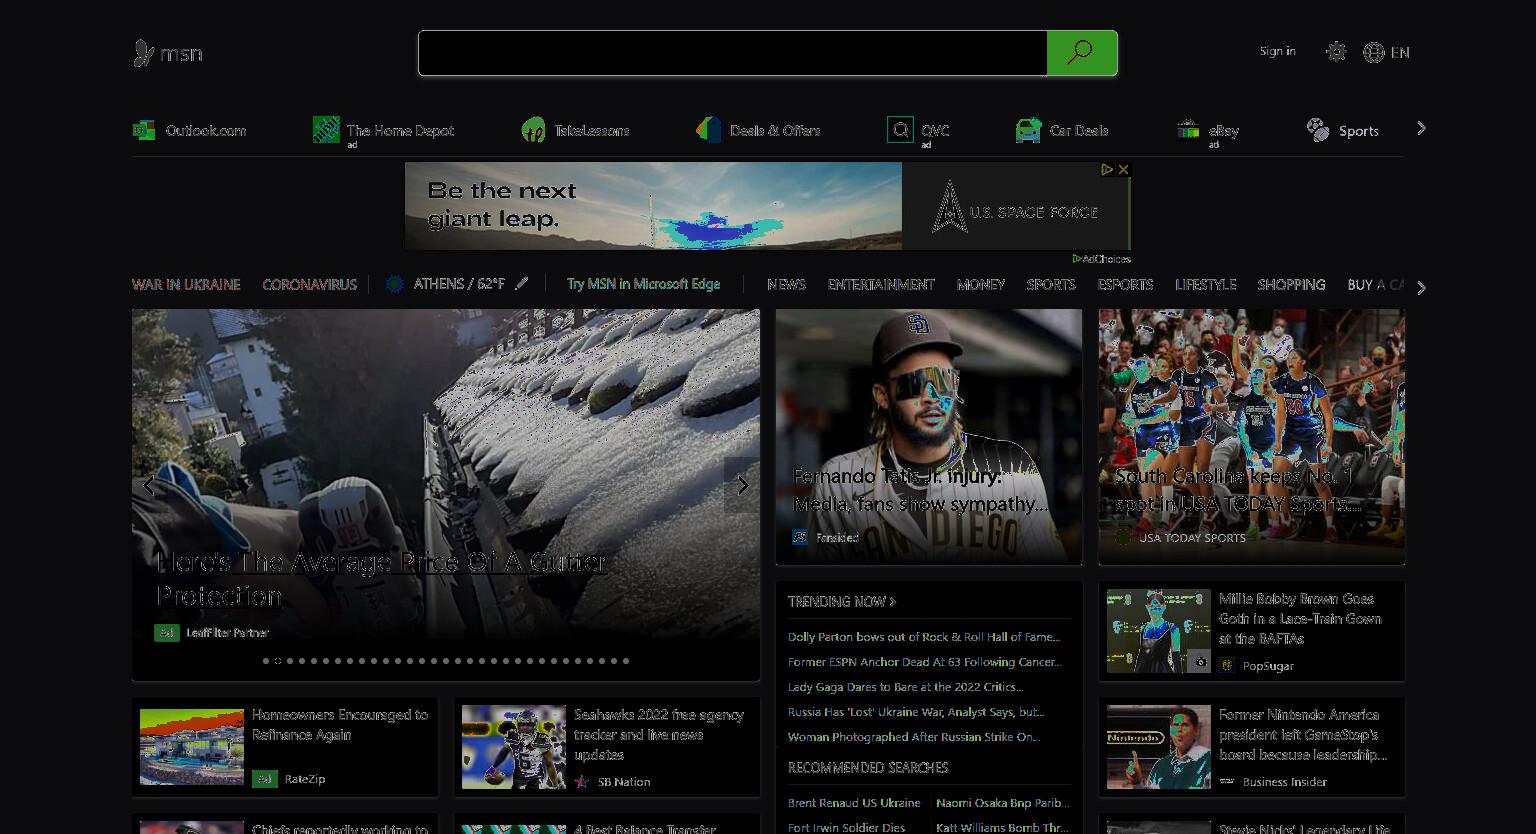Image resolution: width=1536 pixels, height=834 pixels.
Task: Open the Deals & Offers shortcut icon
Action: 708,130
